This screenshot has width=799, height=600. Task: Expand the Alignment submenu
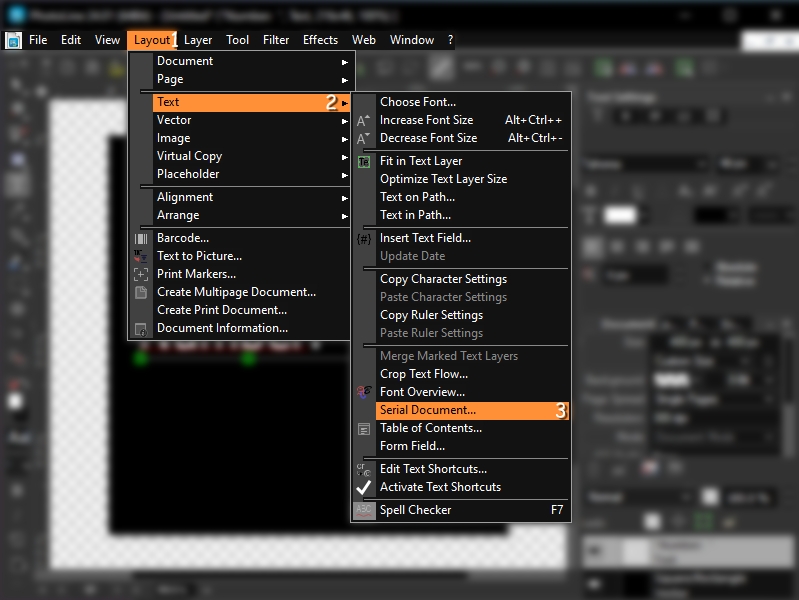click(x=250, y=197)
